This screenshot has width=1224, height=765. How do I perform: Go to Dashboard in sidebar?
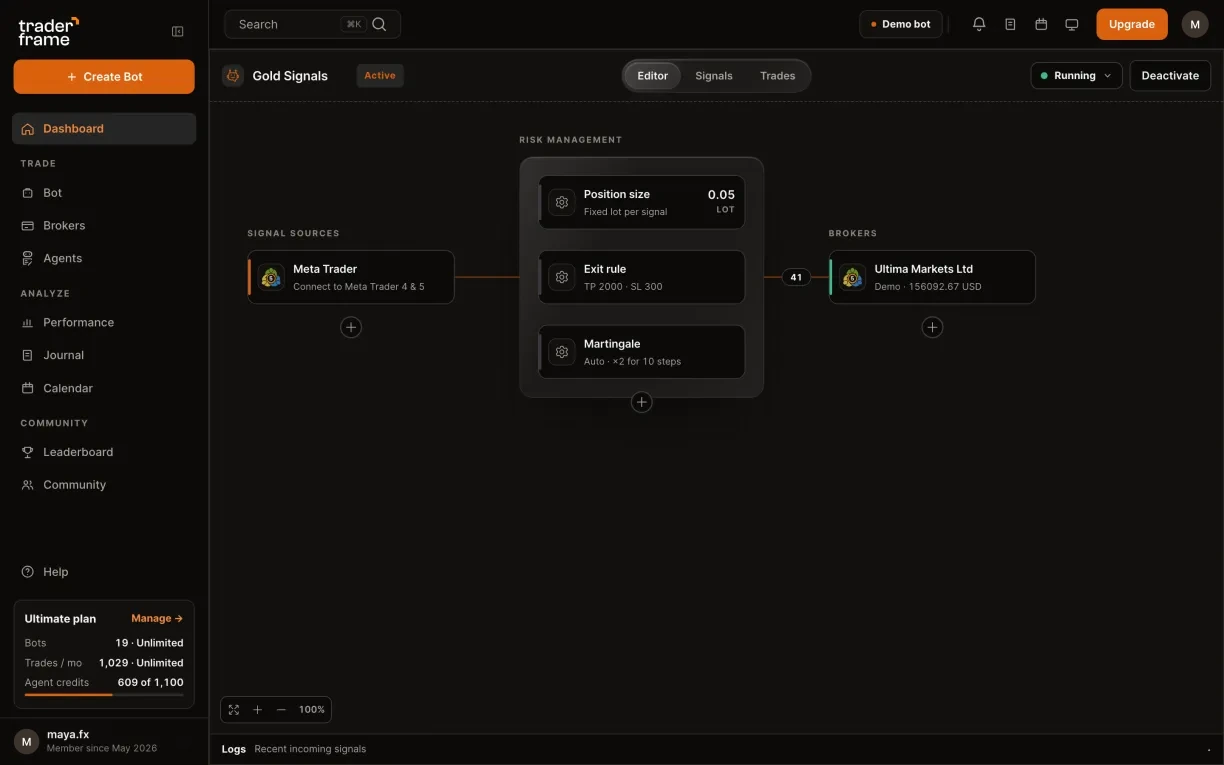click(x=104, y=129)
